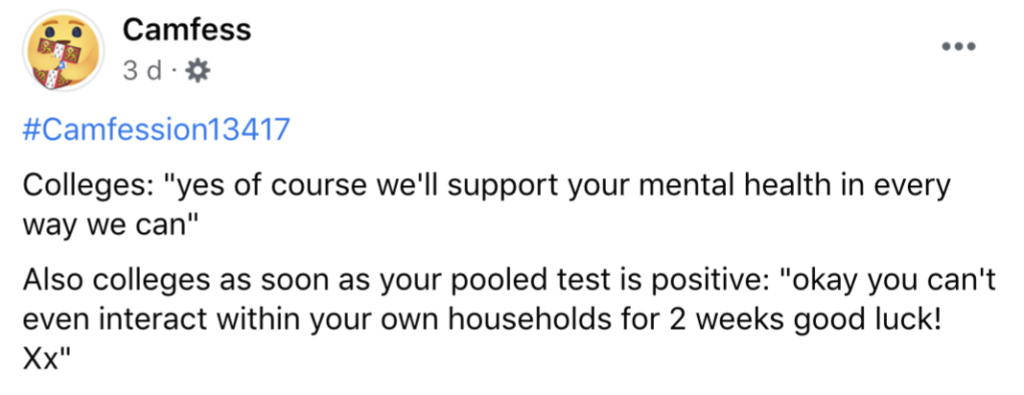Click the closing "Xx" line of the post
The width and height of the screenshot is (1024, 395).
click(x=46, y=360)
